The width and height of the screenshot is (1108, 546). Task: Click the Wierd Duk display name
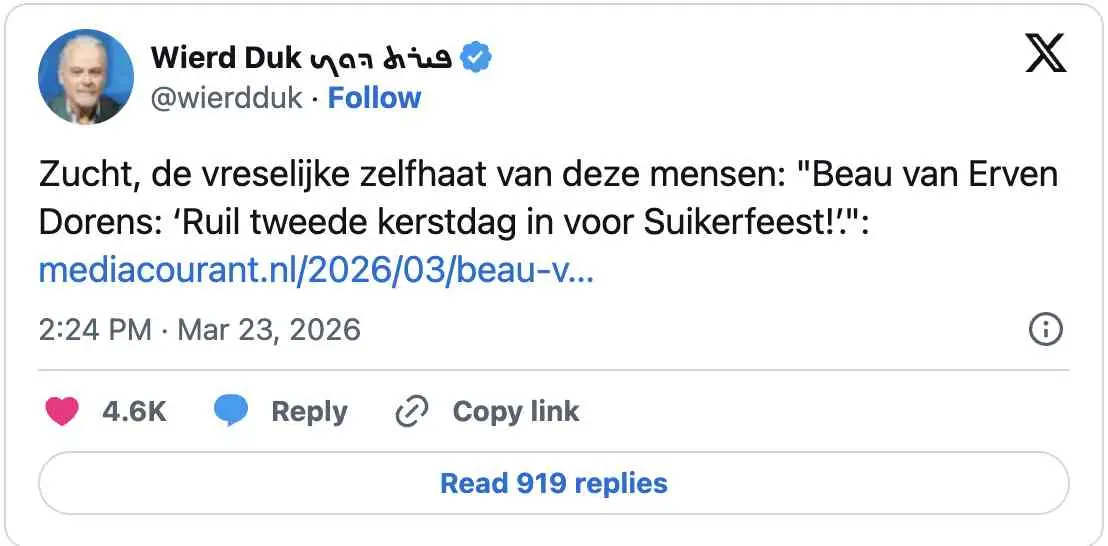pos(226,59)
